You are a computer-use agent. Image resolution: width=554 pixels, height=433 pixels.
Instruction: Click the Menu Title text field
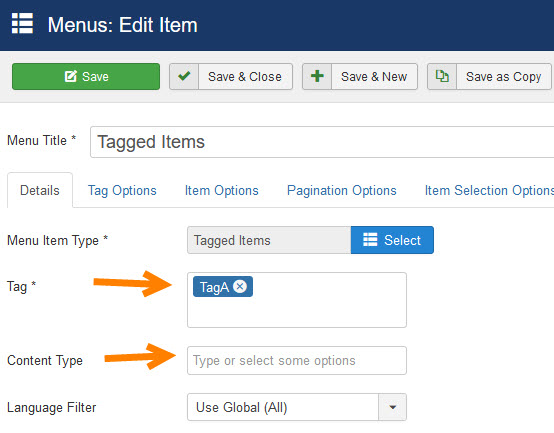[322, 142]
